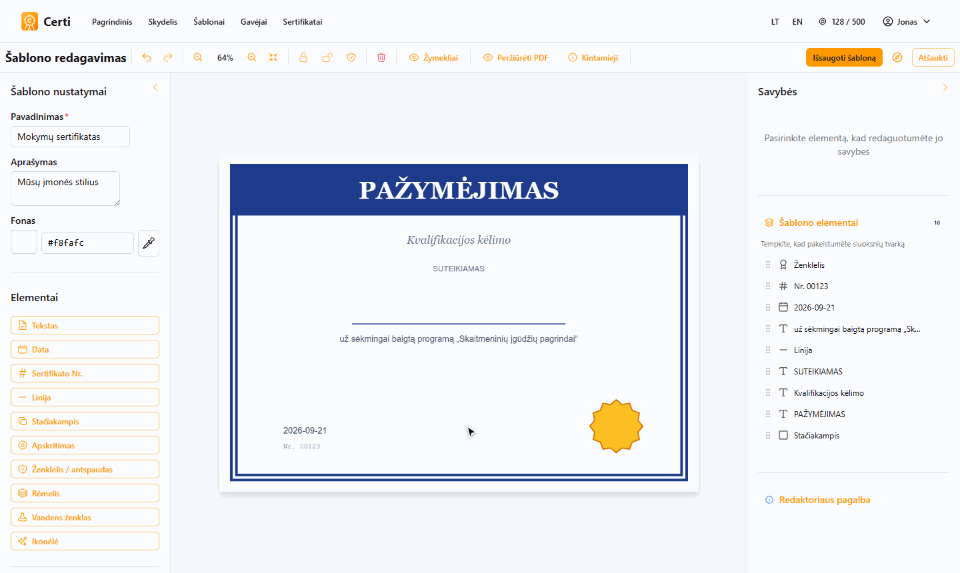Grab the drag handle of the Stačiakampis layer
The image size is (960, 573).
pos(768,435)
